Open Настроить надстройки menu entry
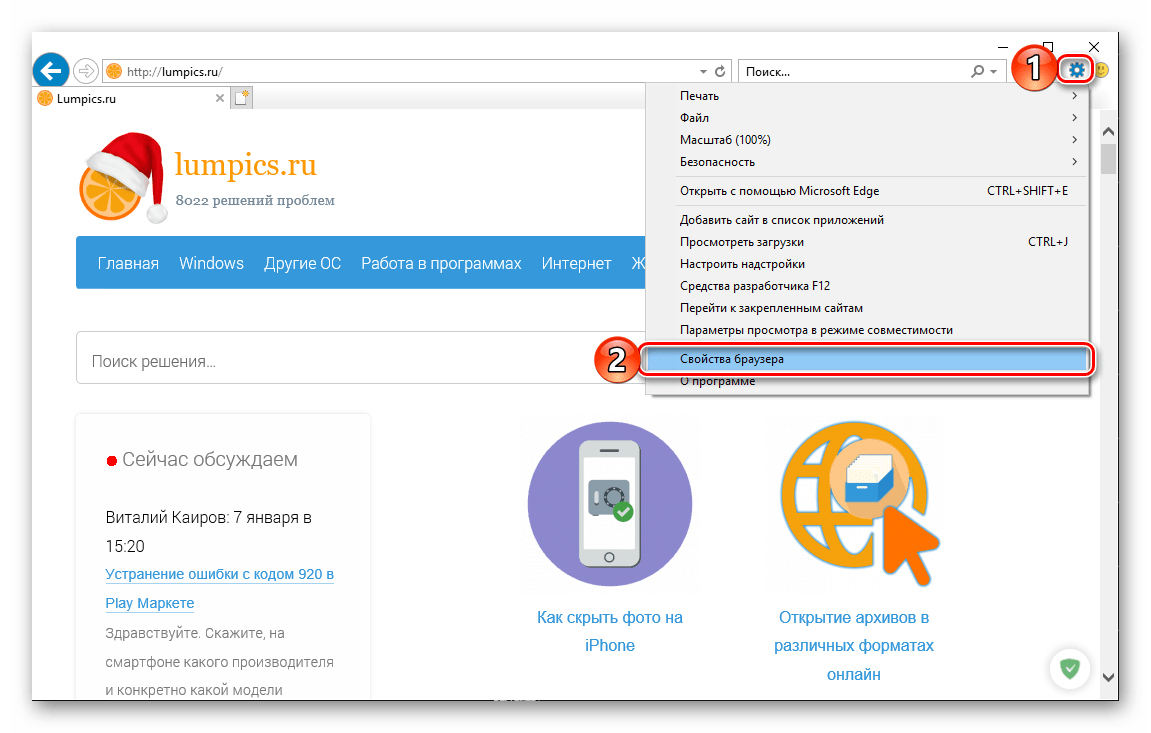1151x733 pixels. (742, 264)
